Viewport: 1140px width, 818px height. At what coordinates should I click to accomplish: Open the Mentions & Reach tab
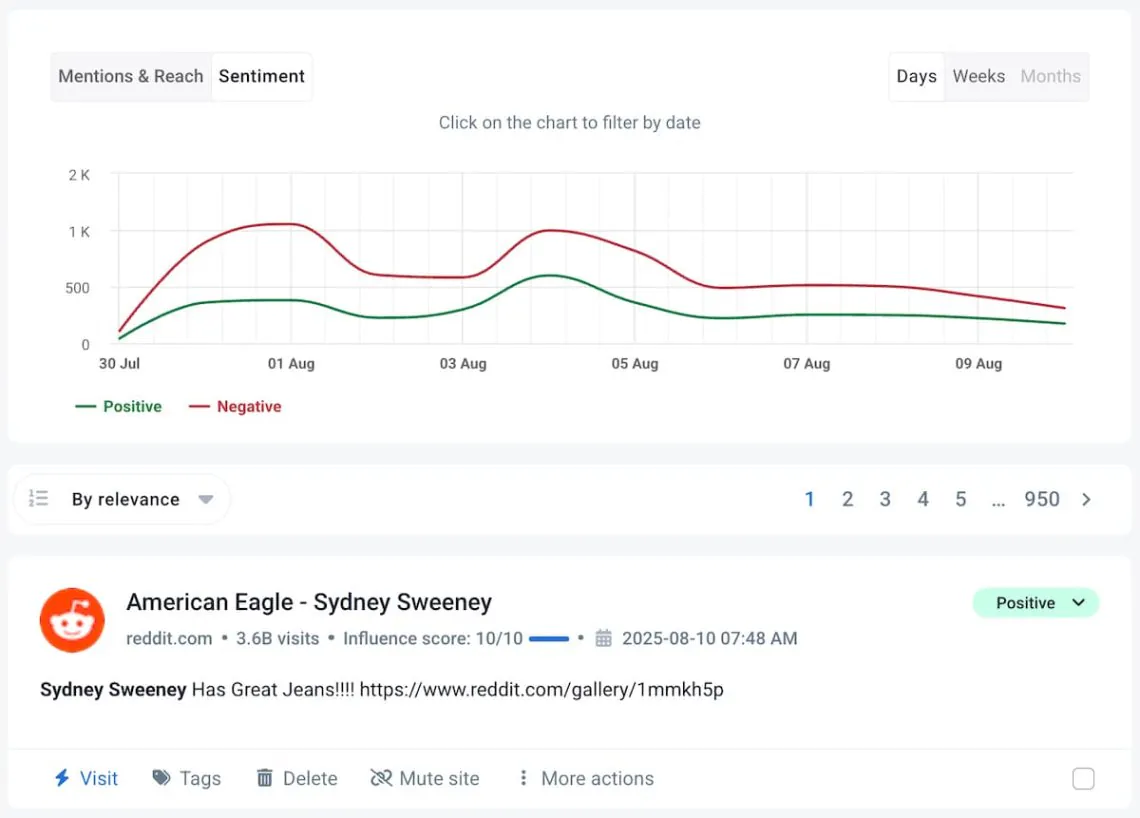(131, 76)
